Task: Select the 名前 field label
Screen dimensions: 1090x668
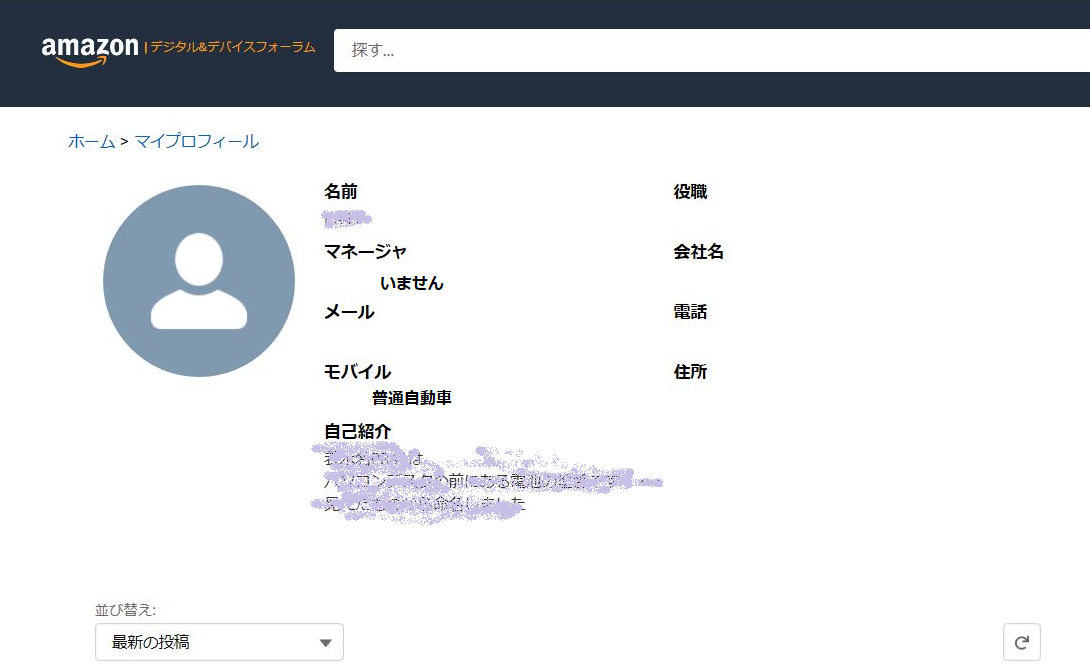Action: (x=341, y=191)
